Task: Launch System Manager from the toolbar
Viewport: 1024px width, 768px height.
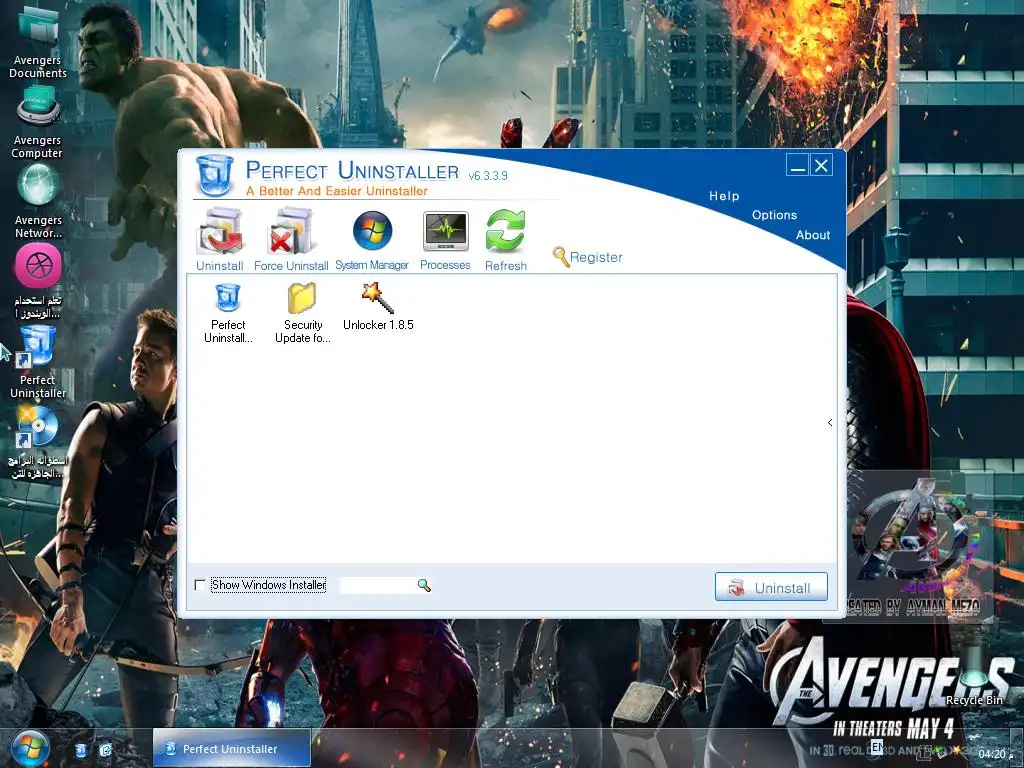Action: [x=372, y=240]
